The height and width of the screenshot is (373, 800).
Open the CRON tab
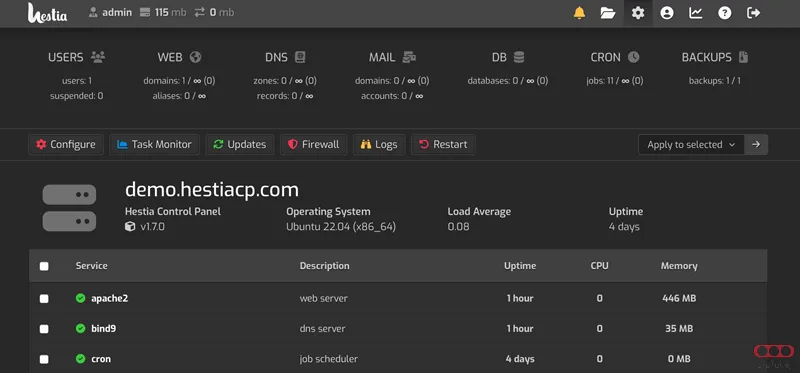click(615, 57)
